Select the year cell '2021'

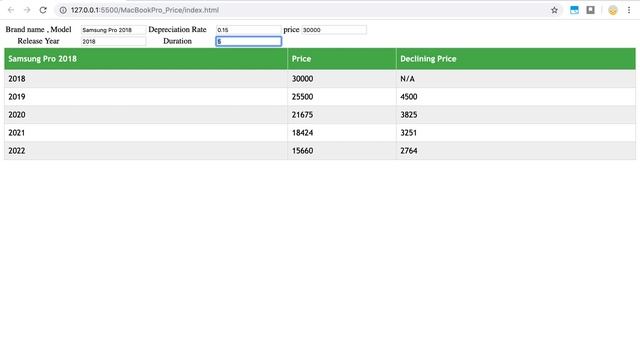146,133
